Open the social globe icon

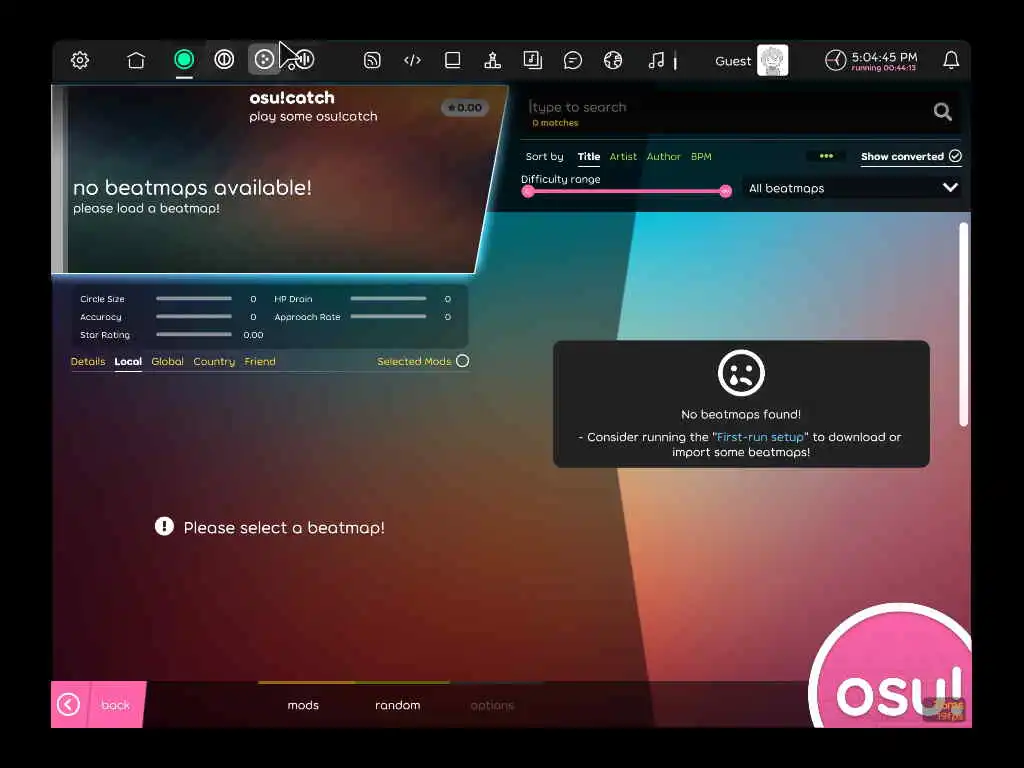tap(613, 61)
